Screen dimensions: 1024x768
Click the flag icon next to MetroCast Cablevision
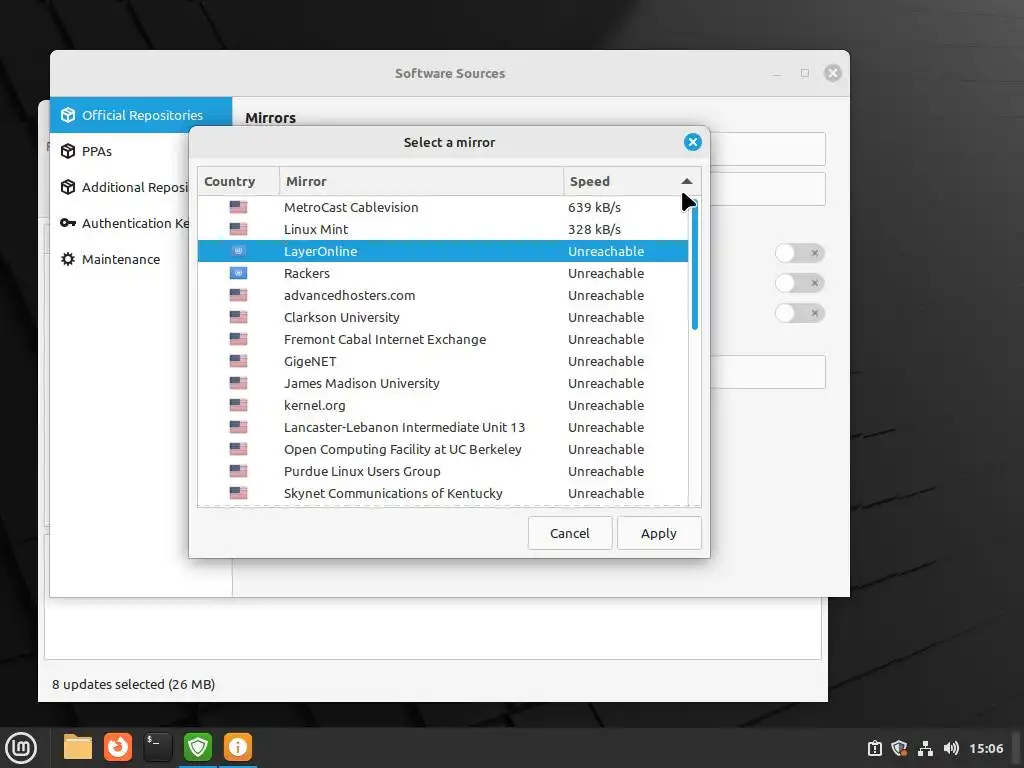pyautogui.click(x=238, y=207)
